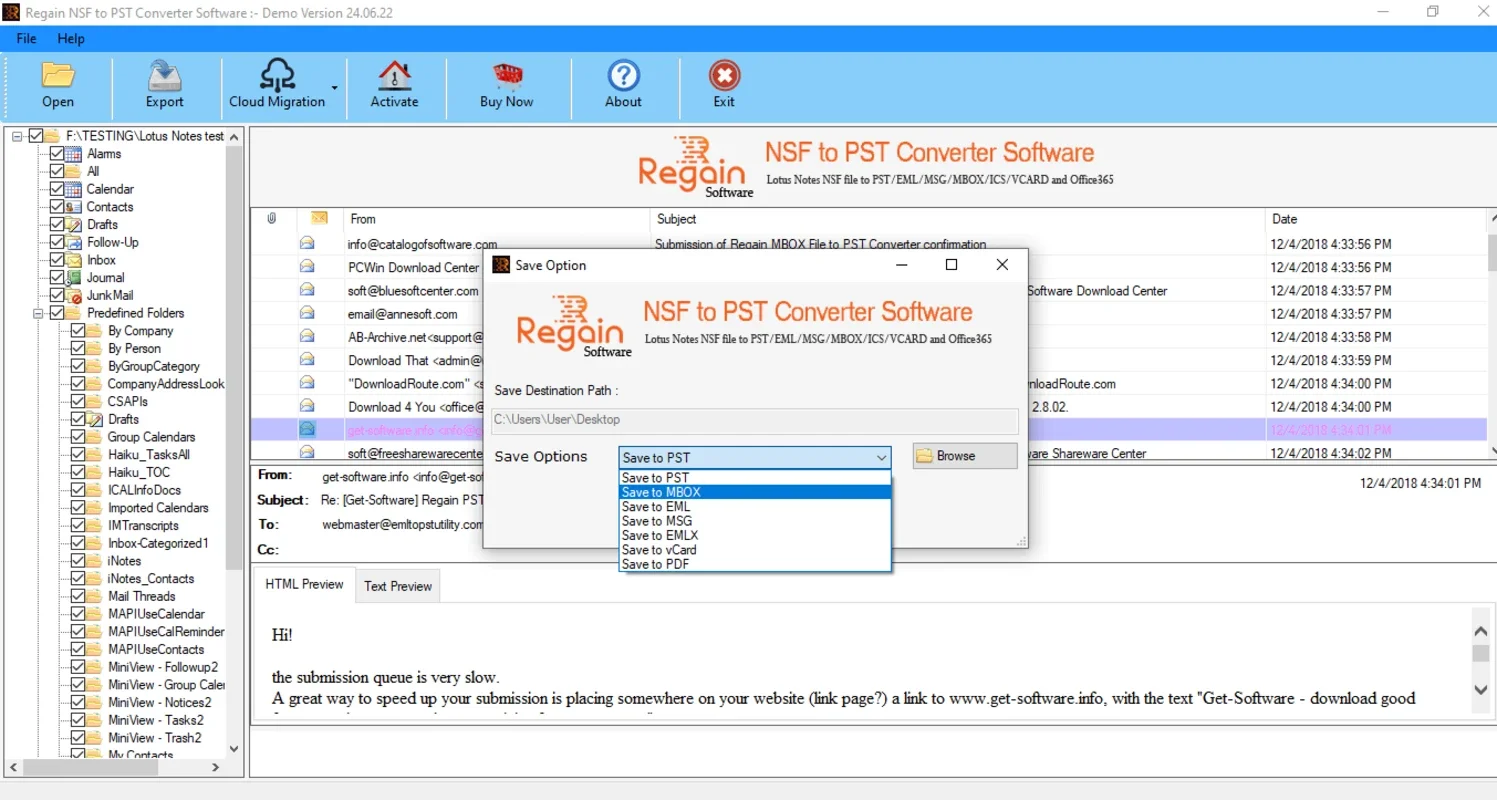
Task: Click mail icon for AB-Archive.net row
Action: coord(307,336)
